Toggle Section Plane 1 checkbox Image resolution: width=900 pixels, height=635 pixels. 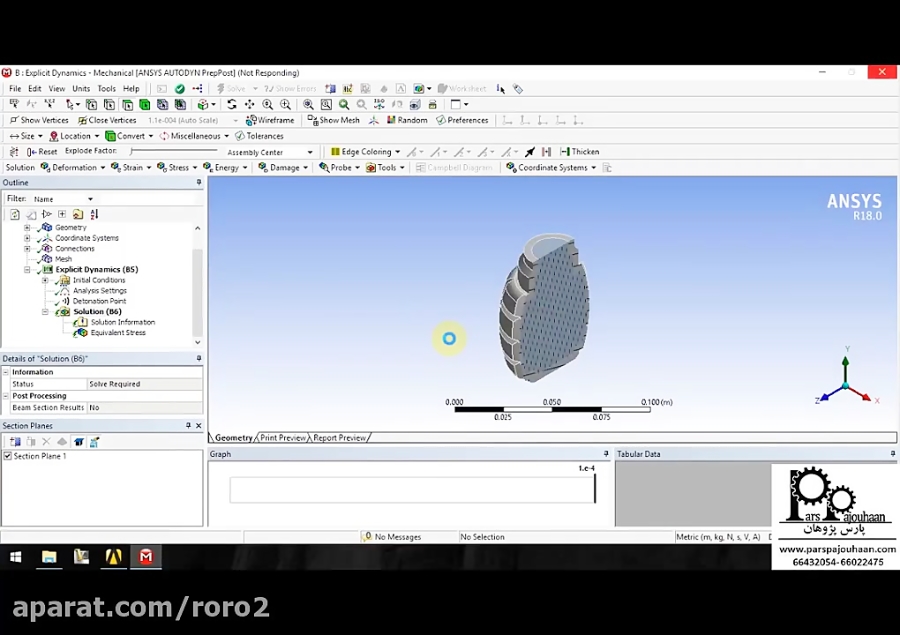coord(9,455)
